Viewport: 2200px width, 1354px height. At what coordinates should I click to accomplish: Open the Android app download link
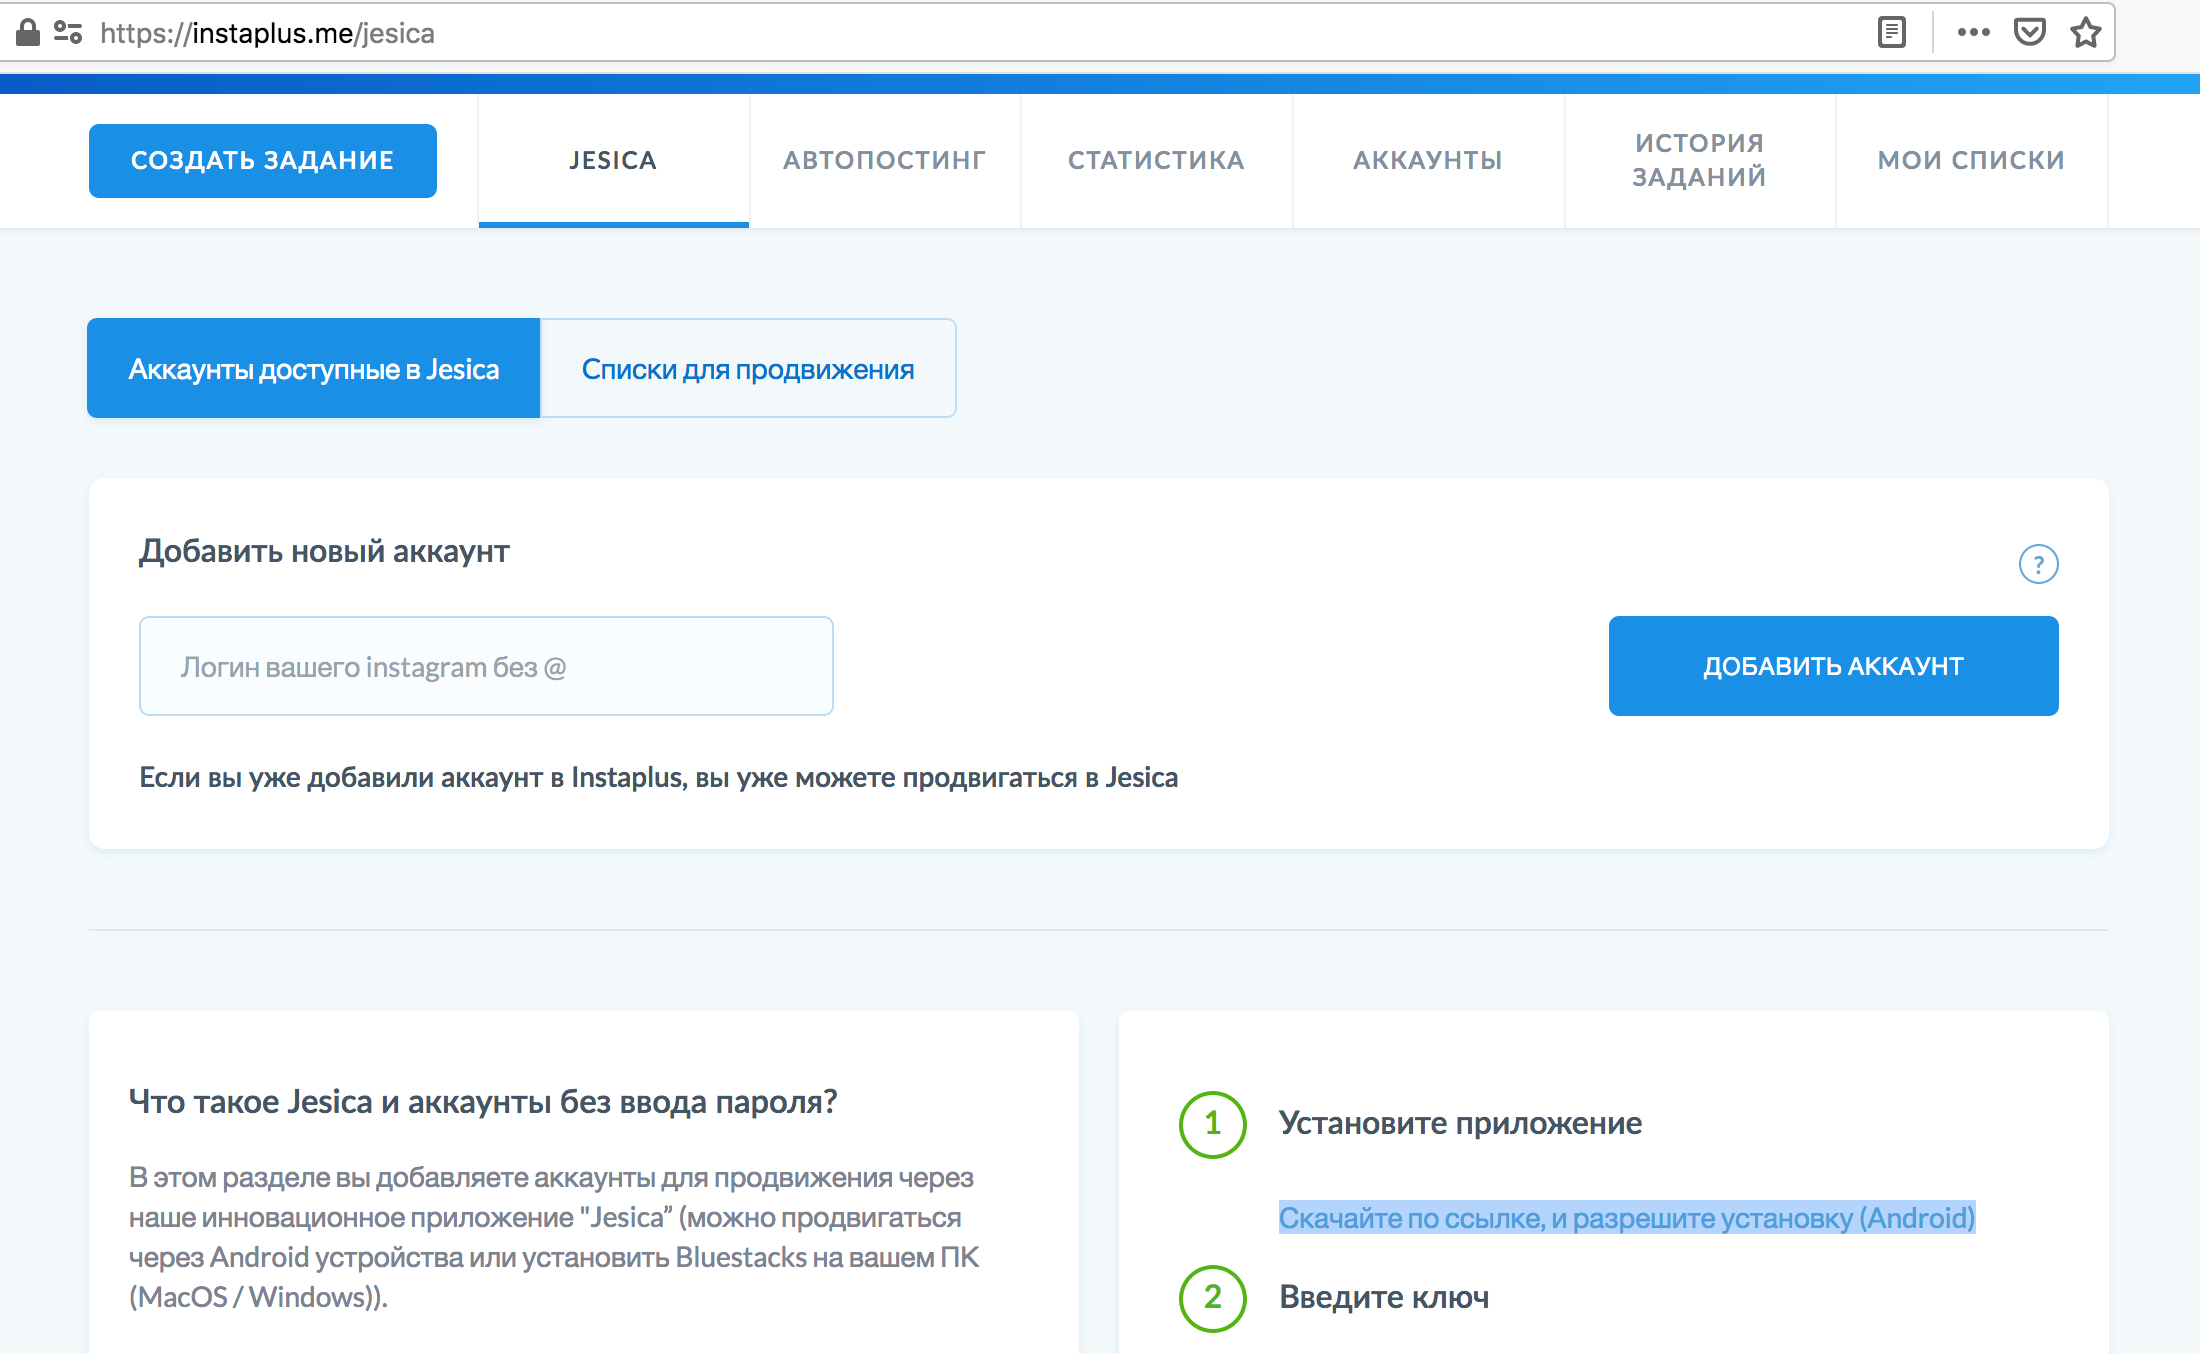coord(1626,1218)
